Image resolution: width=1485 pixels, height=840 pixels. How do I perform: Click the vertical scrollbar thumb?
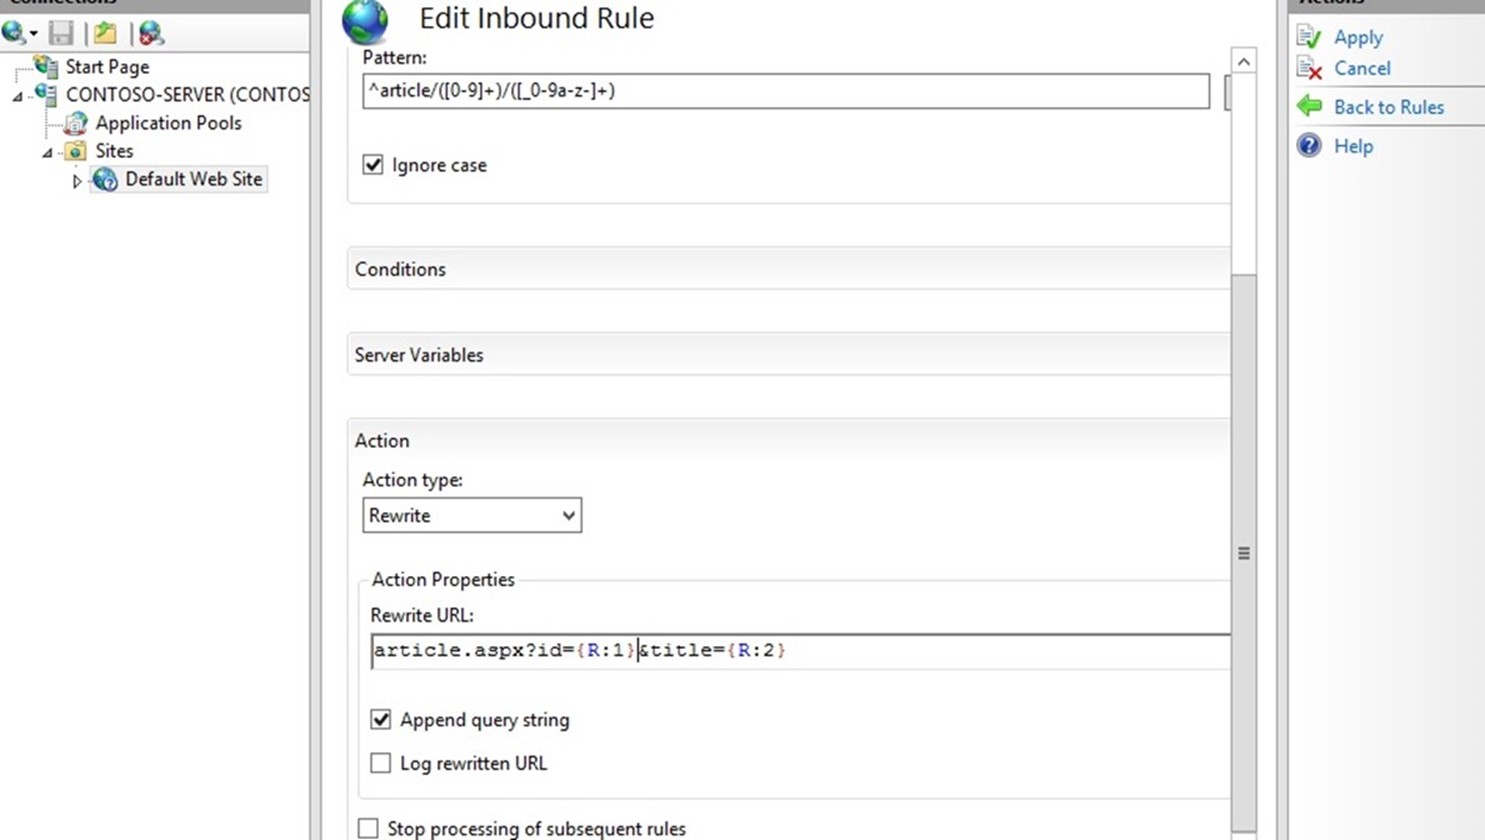click(1243, 552)
